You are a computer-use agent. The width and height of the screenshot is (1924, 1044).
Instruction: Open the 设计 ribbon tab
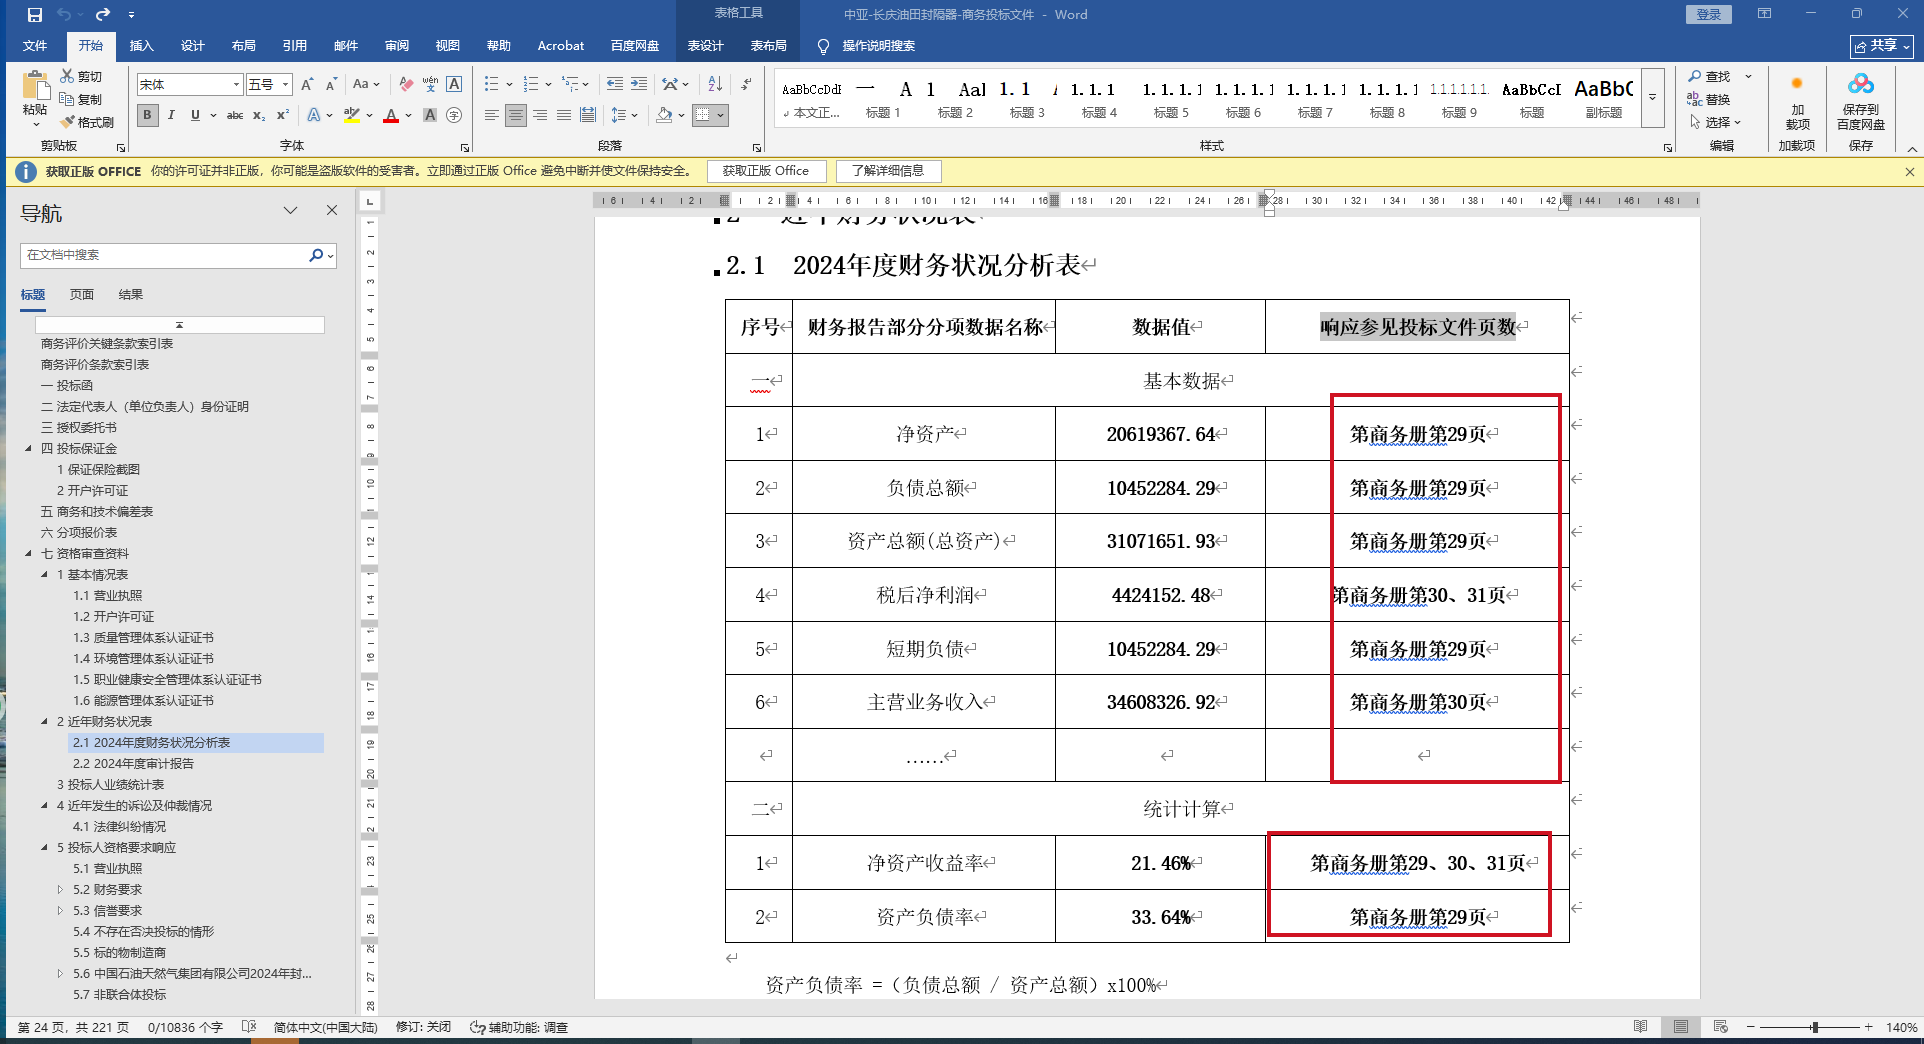tap(193, 45)
